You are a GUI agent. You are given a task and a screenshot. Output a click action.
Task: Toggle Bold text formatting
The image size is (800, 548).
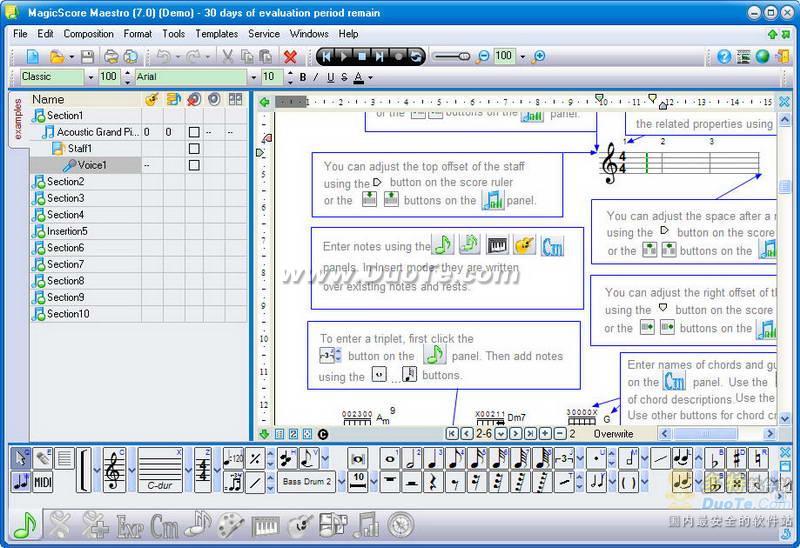pos(303,77)
